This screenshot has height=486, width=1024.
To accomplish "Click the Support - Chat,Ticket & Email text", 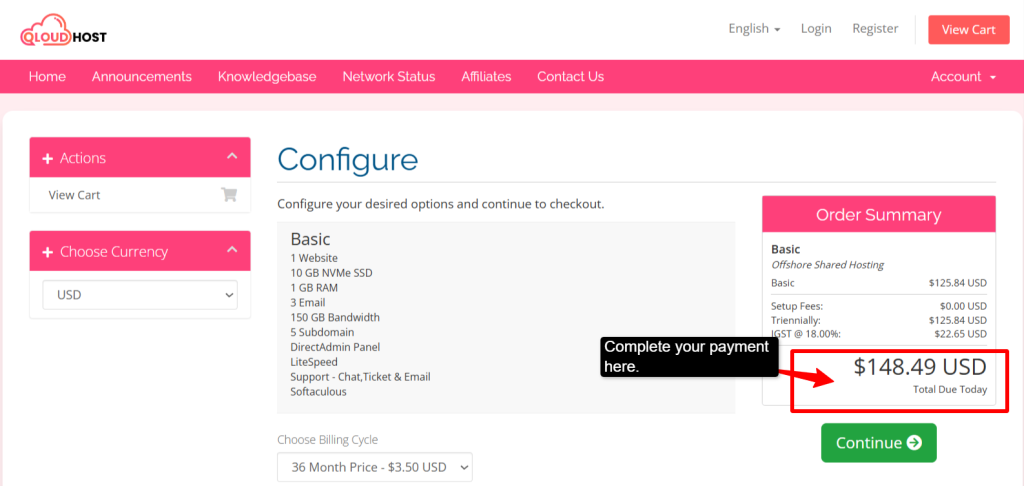I will click(360, 377).
